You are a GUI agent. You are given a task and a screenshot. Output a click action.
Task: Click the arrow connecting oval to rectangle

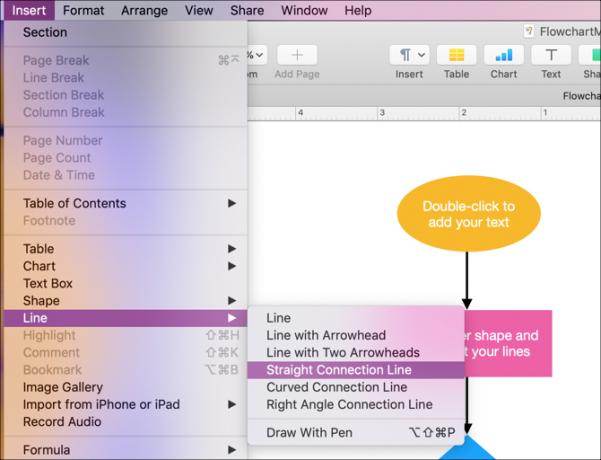click(x=467, y=281)
